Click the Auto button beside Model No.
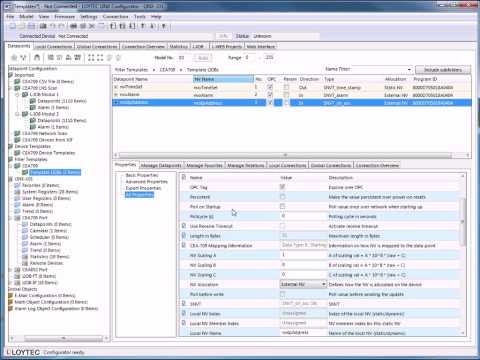480x360 pixels. click(203, 58)
